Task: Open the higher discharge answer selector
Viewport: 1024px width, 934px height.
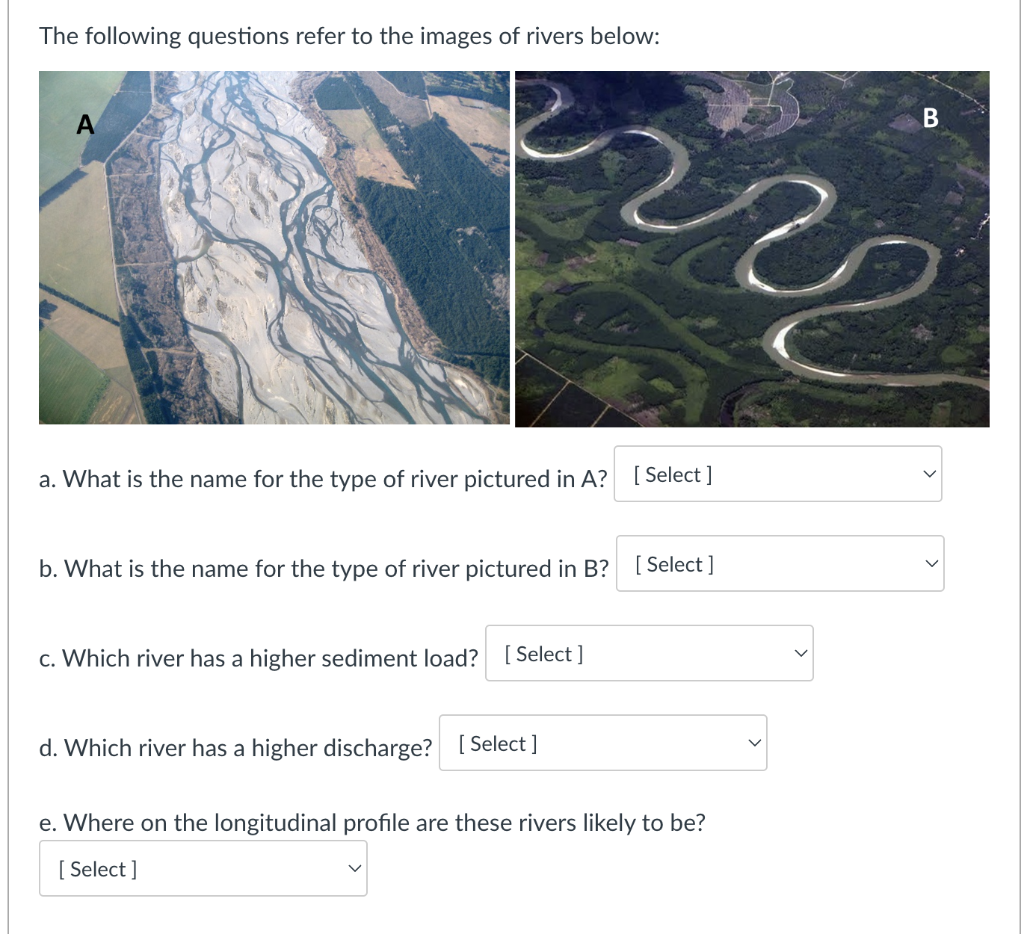Action: 603,742
